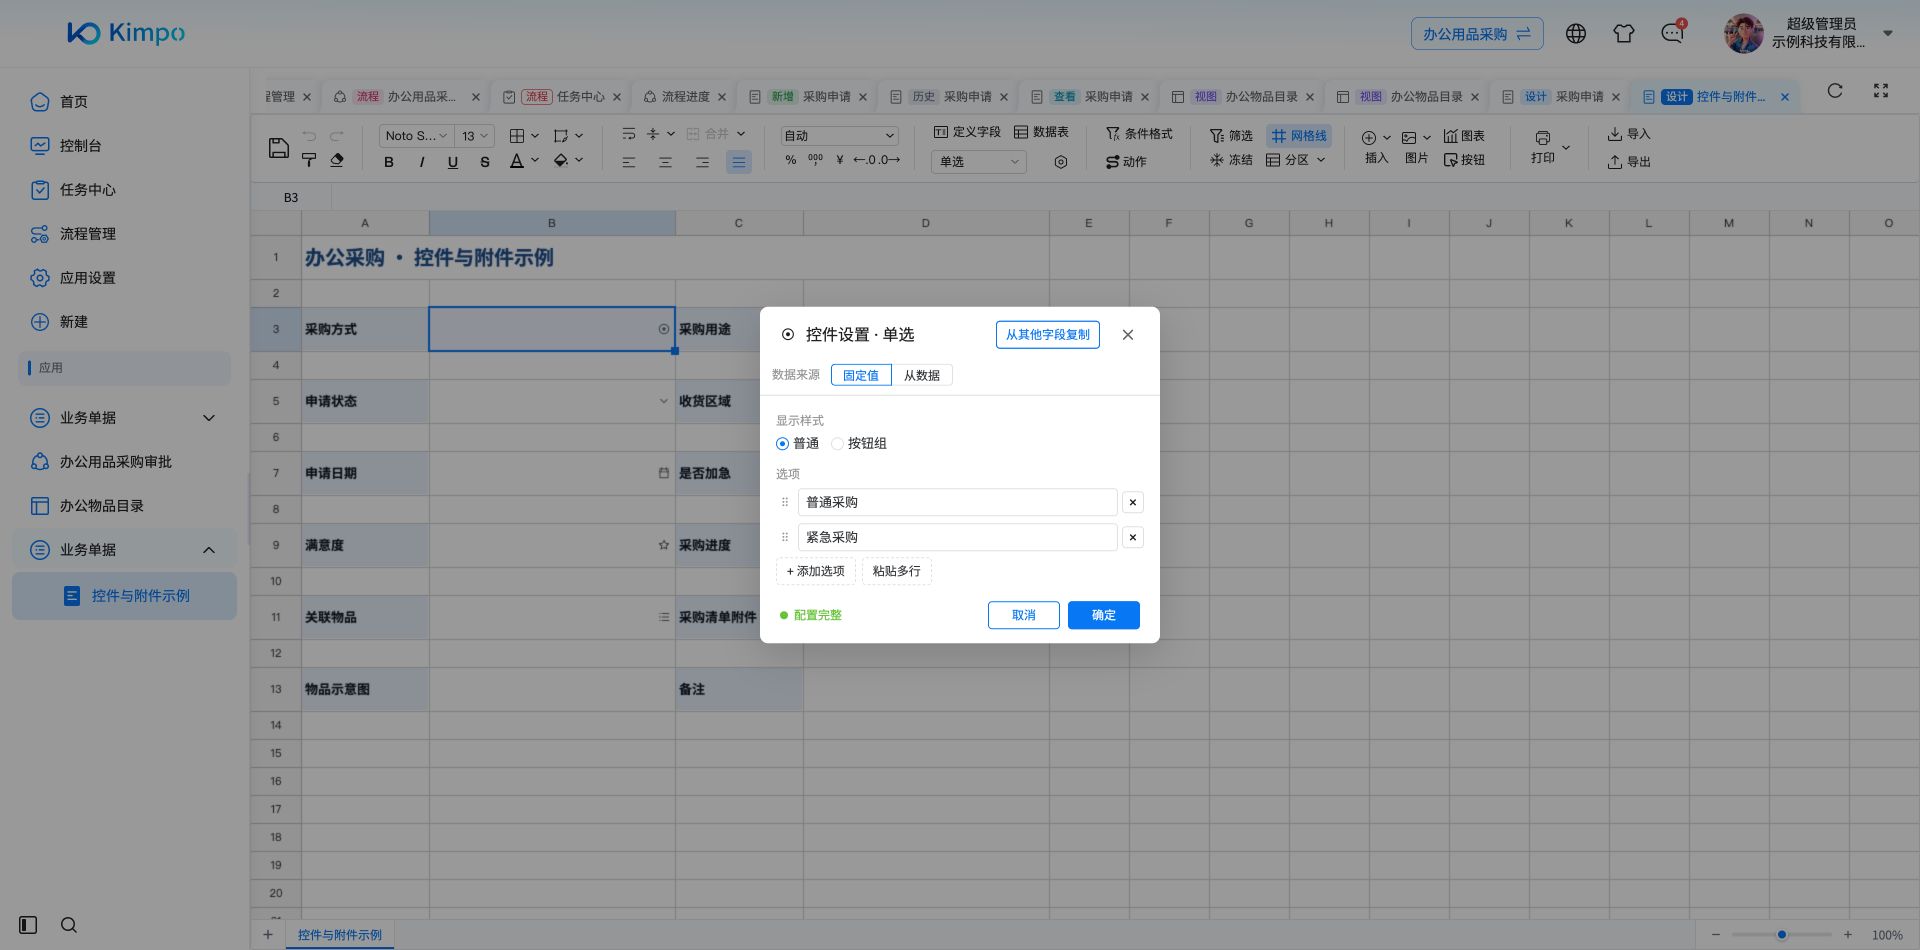
Task: Click the search icon at bottom left
Action: (69, 925)
